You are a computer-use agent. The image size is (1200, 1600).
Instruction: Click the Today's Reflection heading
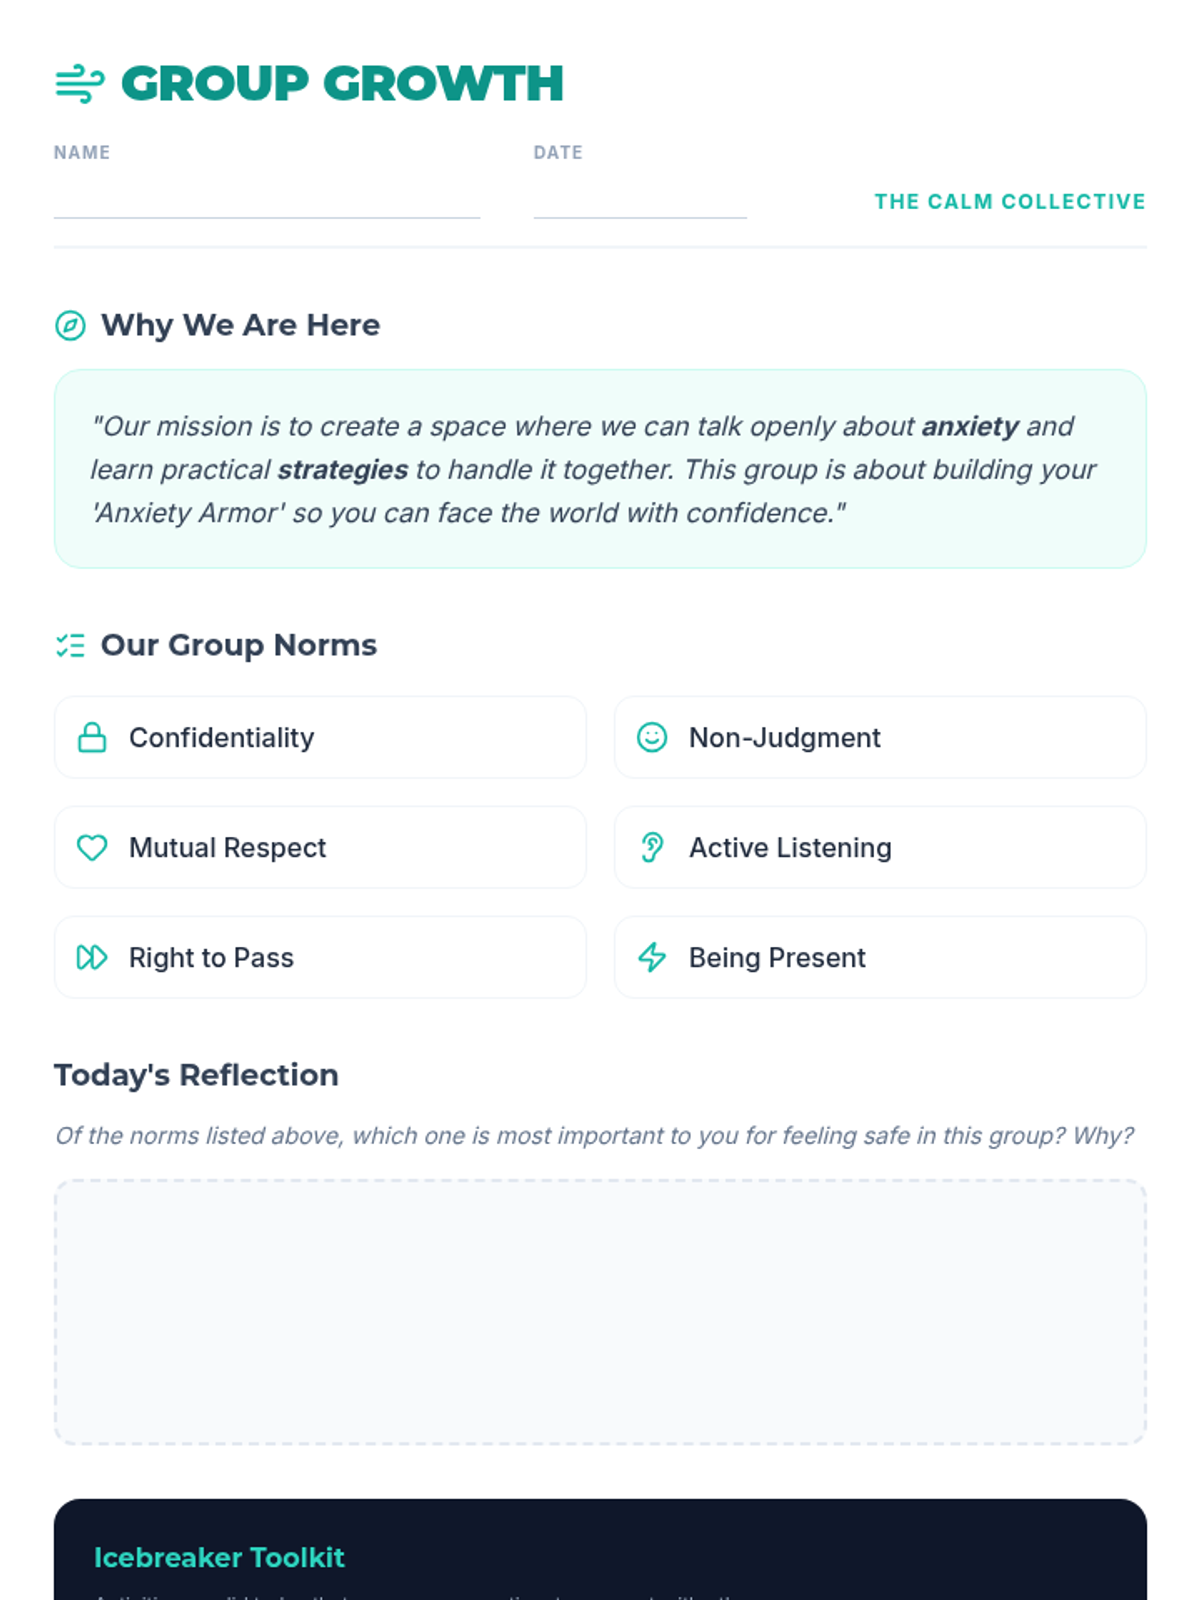pyautogui.click(x=196, y=1075)
